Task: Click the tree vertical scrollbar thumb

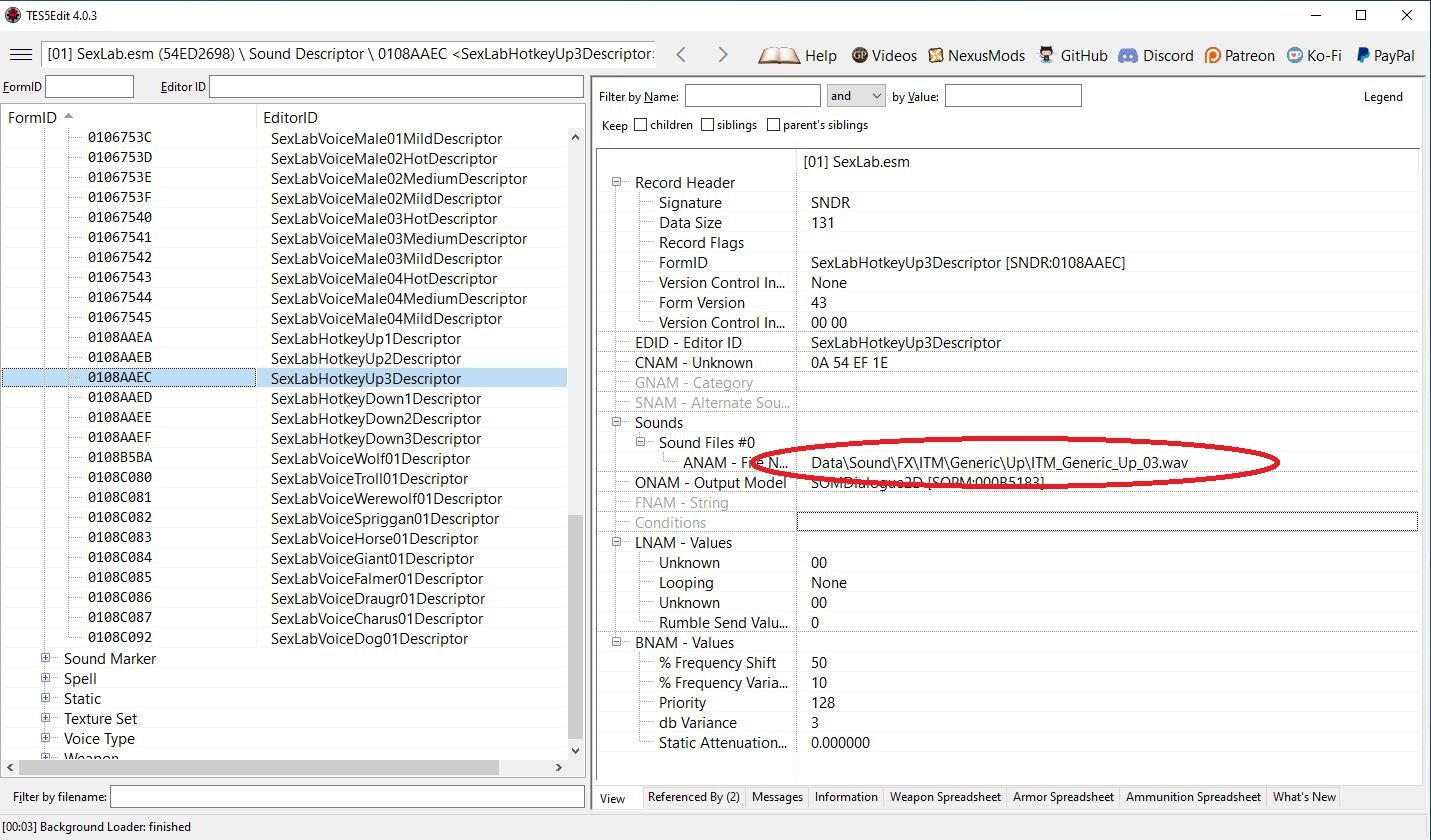Action: pyautogui.click(x=575, y=626)
